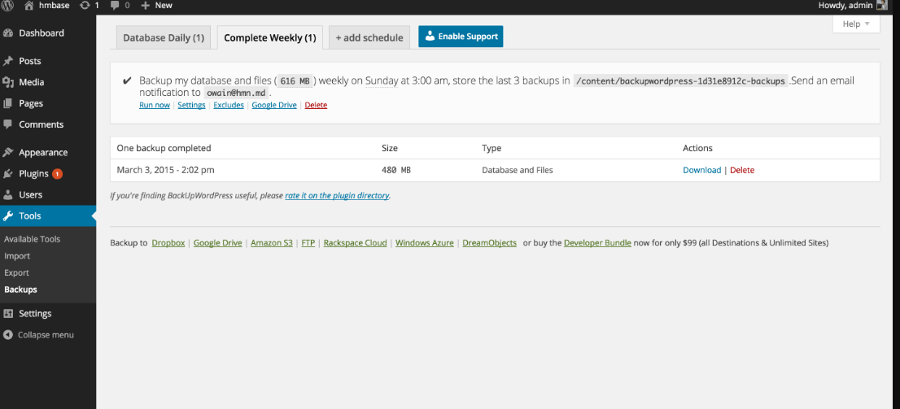Click the plus New icon
The image size is (900, 409).
145,5
